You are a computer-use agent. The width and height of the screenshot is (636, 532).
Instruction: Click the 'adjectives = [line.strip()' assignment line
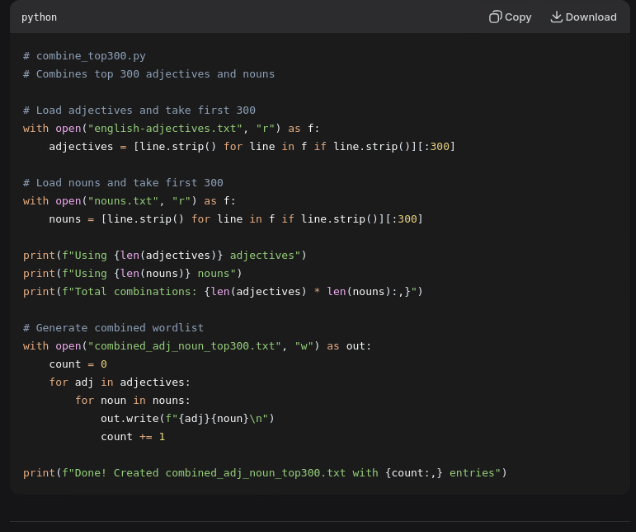point(251,146)
